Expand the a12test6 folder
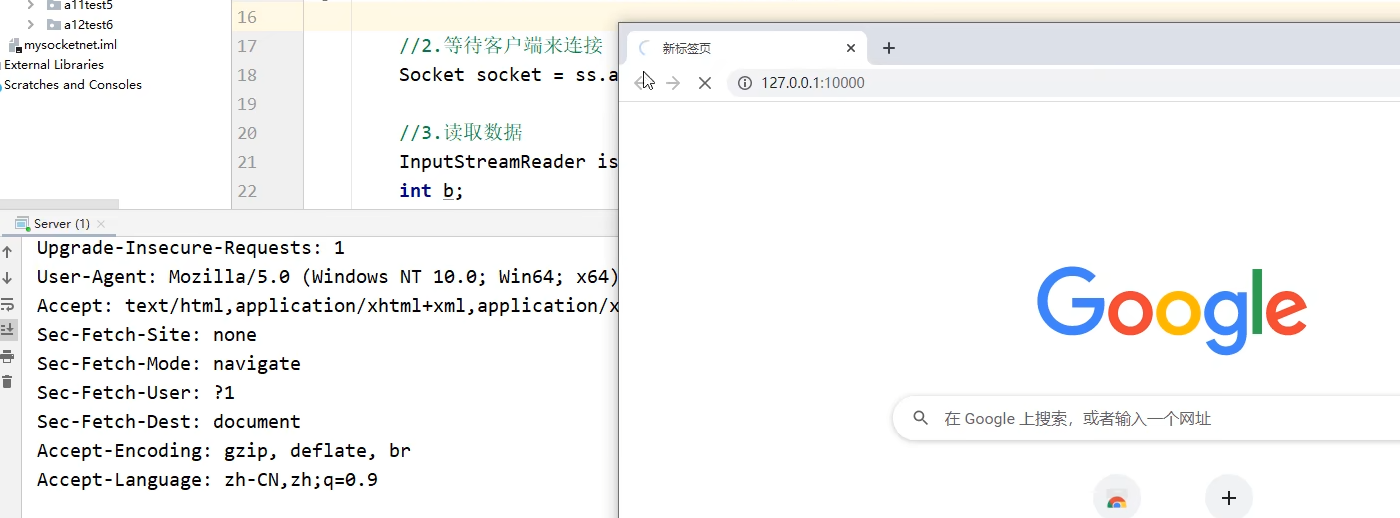The image size is (1400, 518). (31, 24)
